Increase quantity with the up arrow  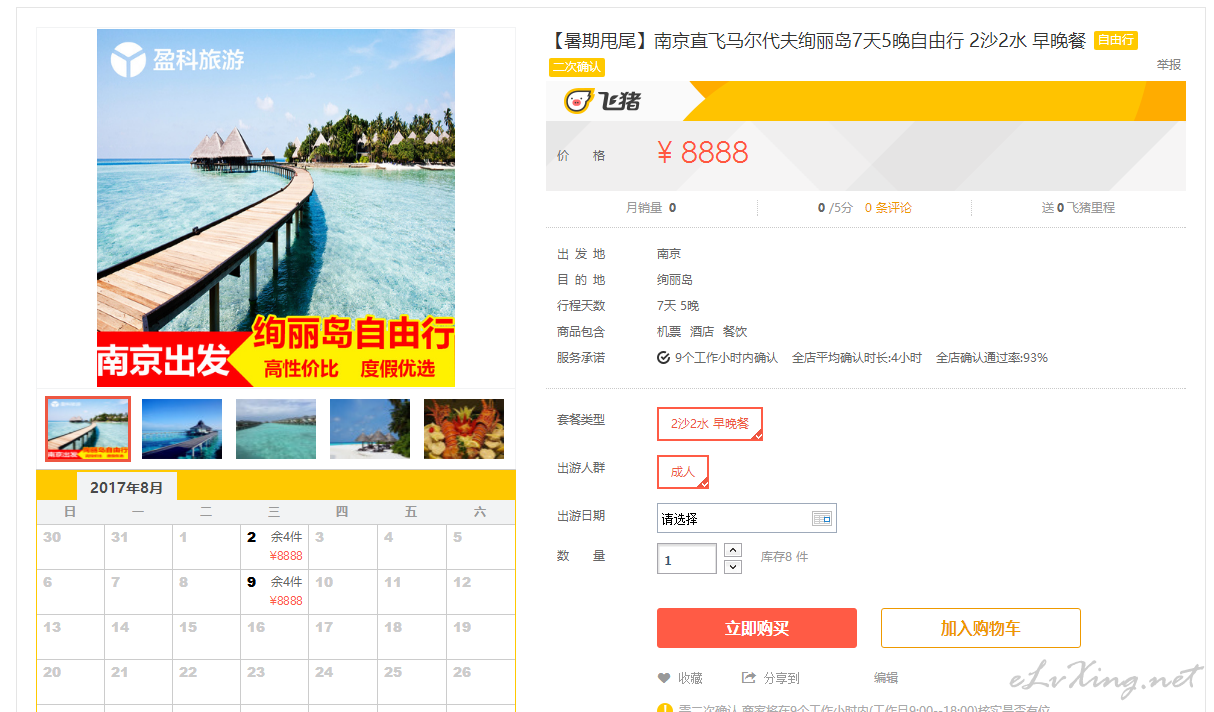point(733,550)
